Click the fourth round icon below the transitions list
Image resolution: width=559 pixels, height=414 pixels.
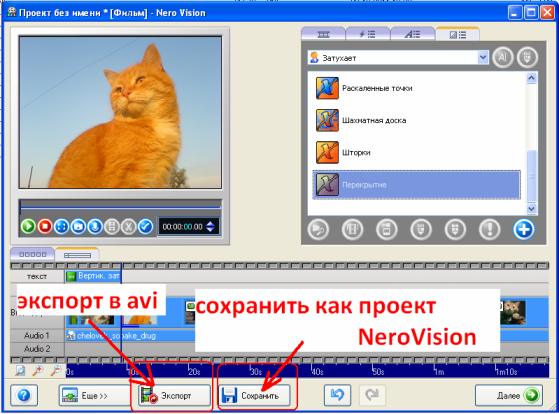[421, 229]
